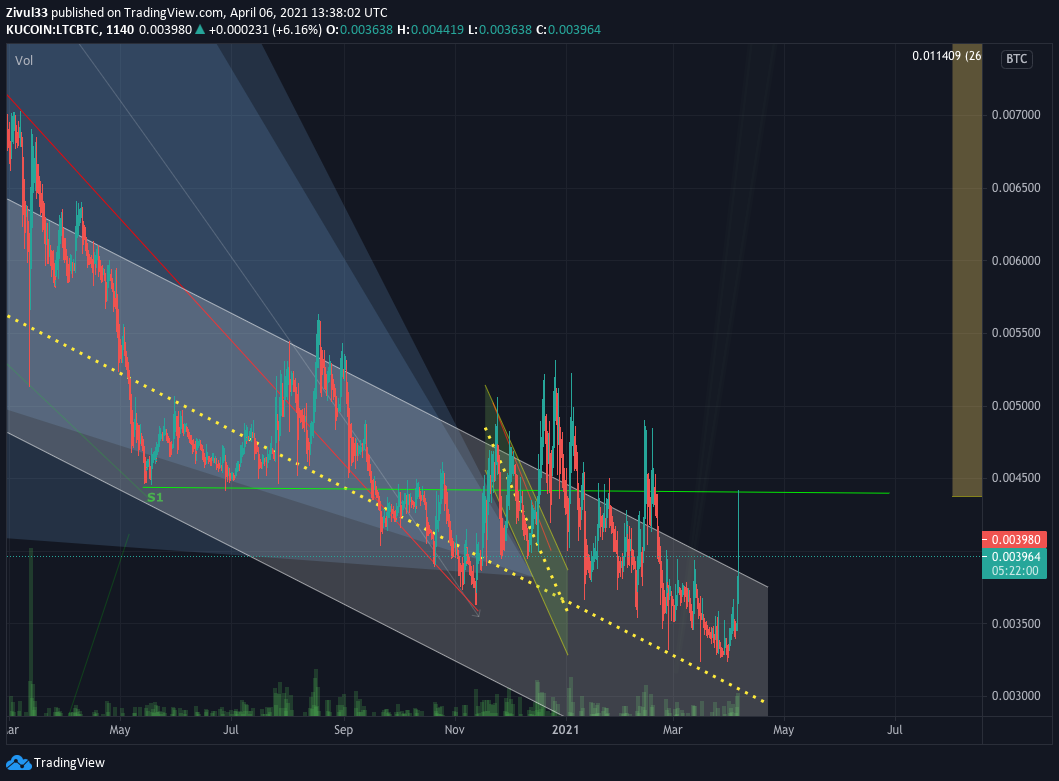Click the KUCOIN:LTCBTC symbol title
The width and height of the screenshot is (1059, 781).
54,30
